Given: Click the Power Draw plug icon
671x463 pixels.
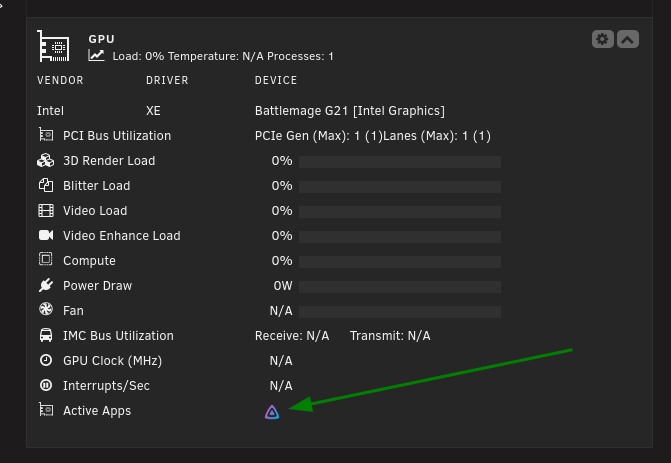Looking at the screenshot, I should point(46,285).
